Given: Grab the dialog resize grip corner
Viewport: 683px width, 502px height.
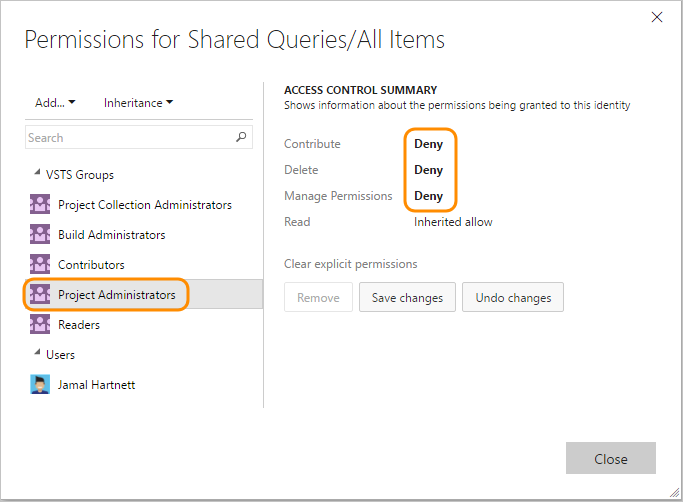Looking at the screenshot, I should [x=675, y=493].
